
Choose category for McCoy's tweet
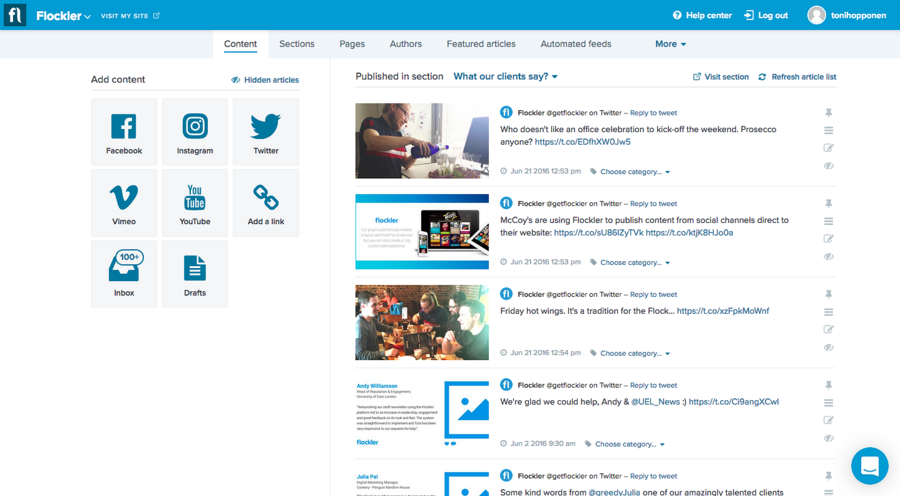point(630,262)
